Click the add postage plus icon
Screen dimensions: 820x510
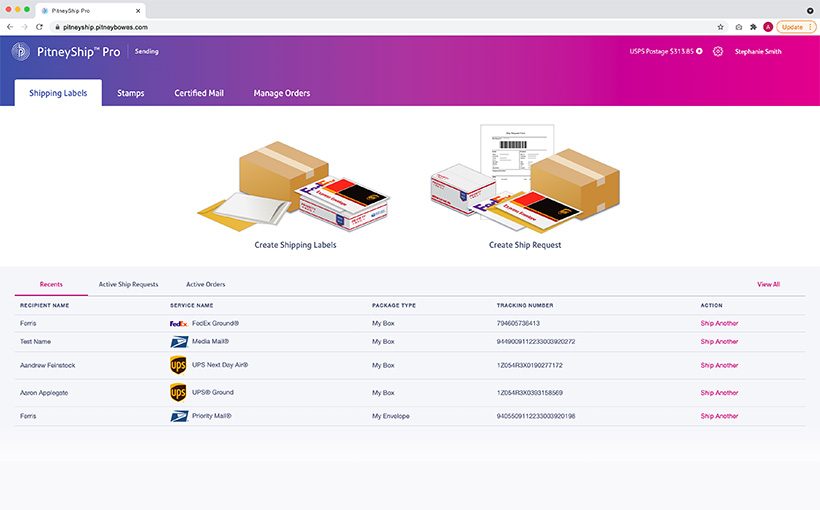699,51
